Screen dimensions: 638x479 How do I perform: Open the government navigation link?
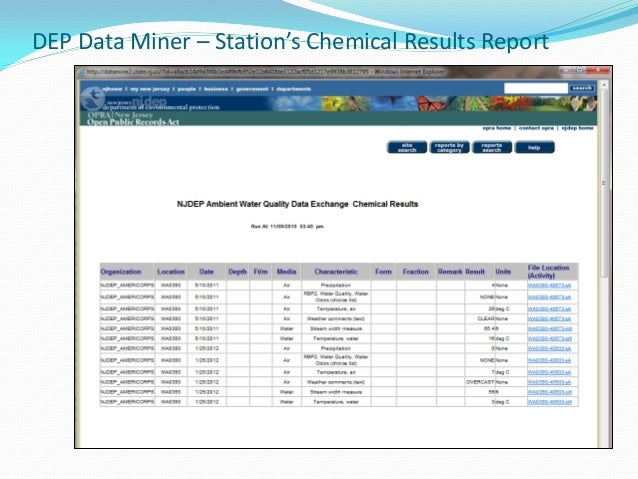coord(252,89)
